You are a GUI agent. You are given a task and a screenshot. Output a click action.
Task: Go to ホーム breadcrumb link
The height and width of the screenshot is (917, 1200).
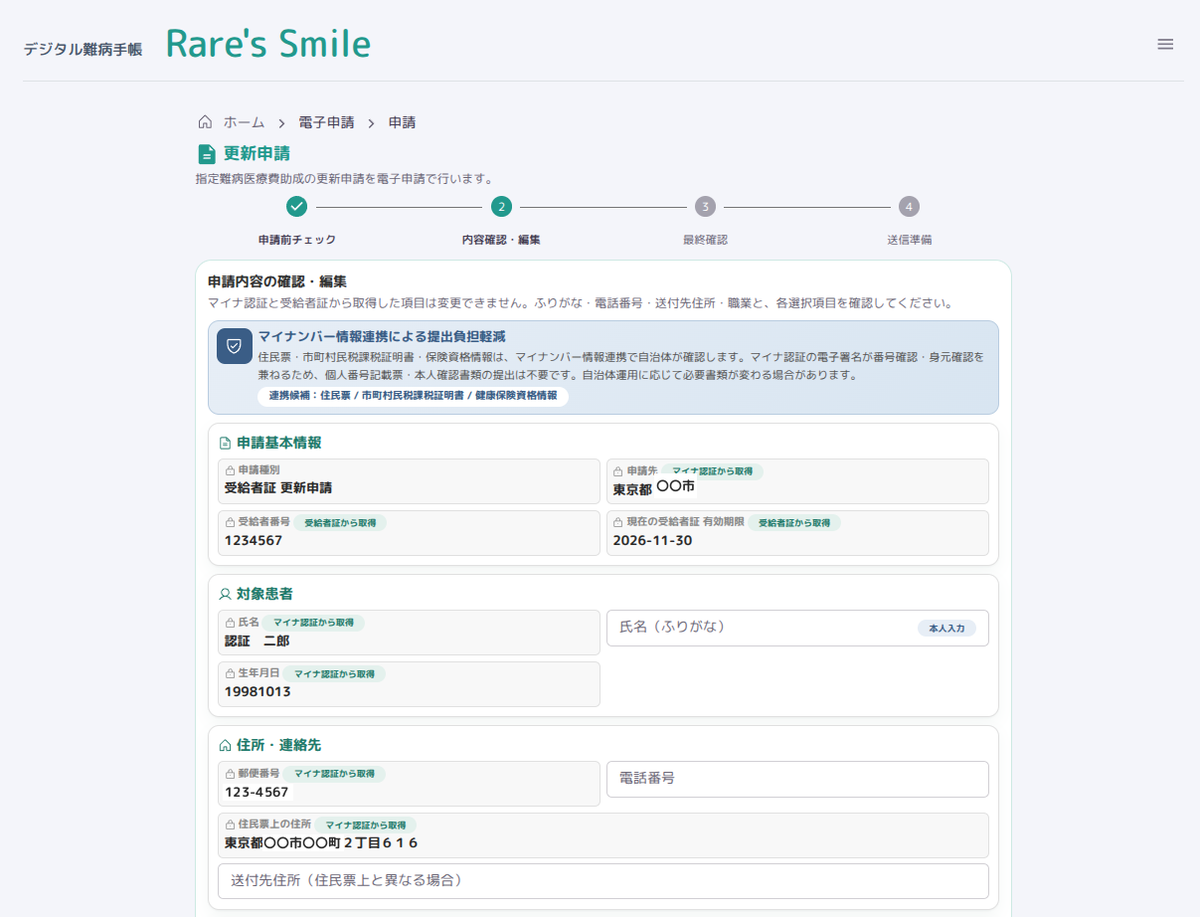(x=244, y=122)
